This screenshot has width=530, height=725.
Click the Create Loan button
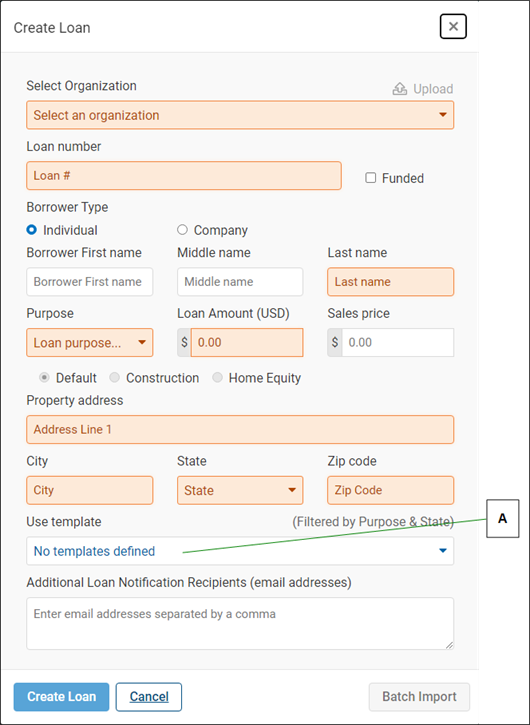click(x=62, y=697)
